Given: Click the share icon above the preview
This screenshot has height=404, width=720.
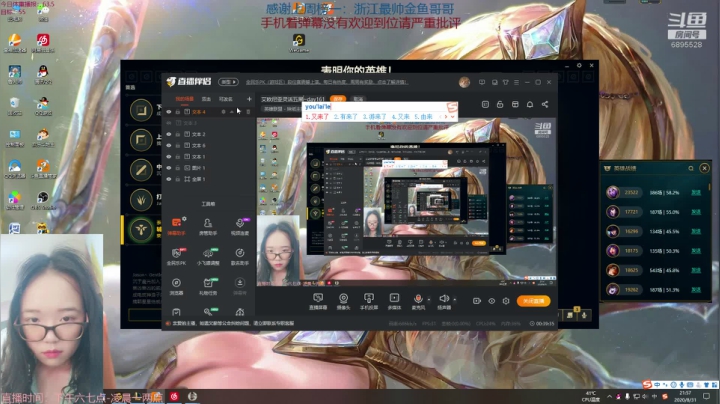Looking at the screenshot, I should pyautogui.click(x=545, y=105).
